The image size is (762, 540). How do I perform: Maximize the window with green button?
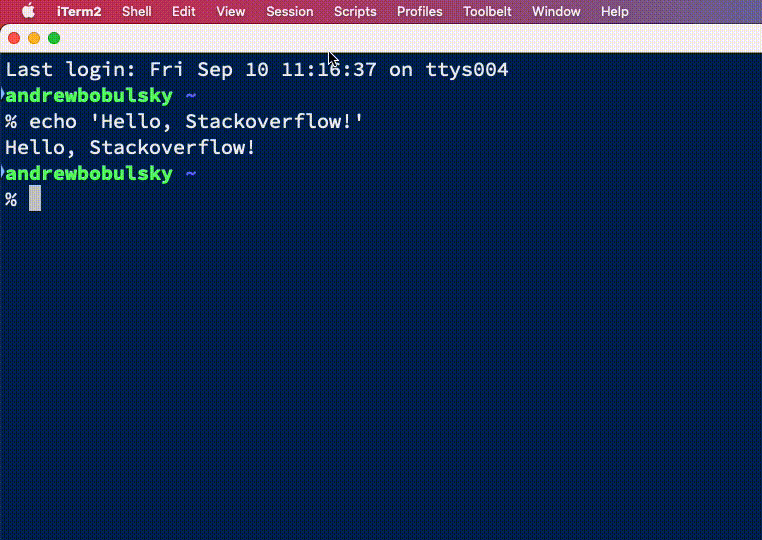54,38
